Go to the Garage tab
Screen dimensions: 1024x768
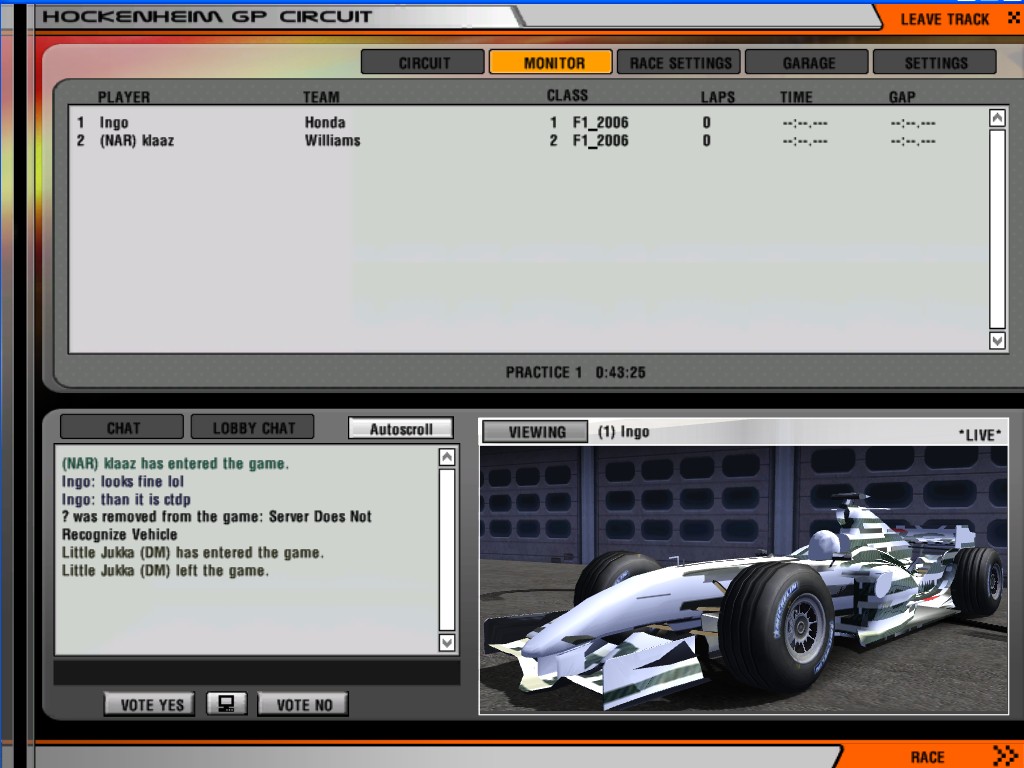tap(808, 62)
